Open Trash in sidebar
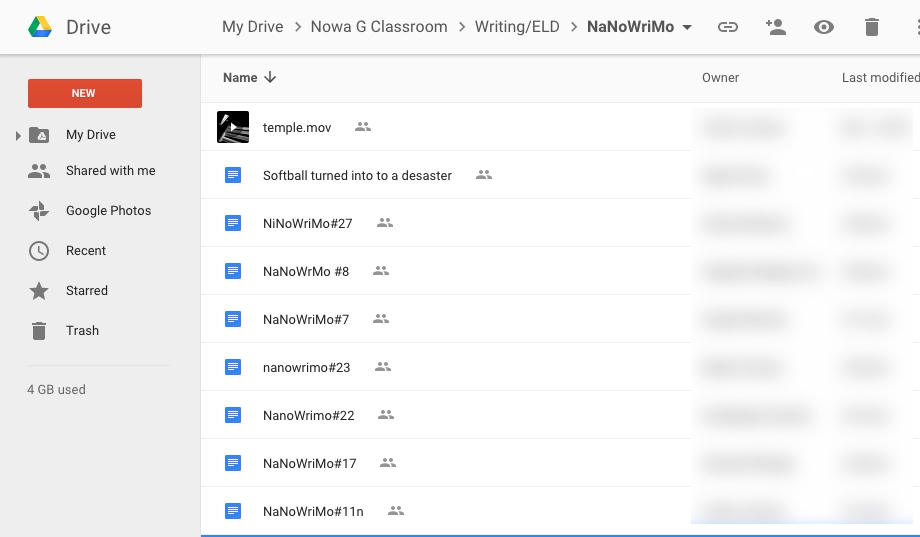920x537 pixels. pos(82,330)
